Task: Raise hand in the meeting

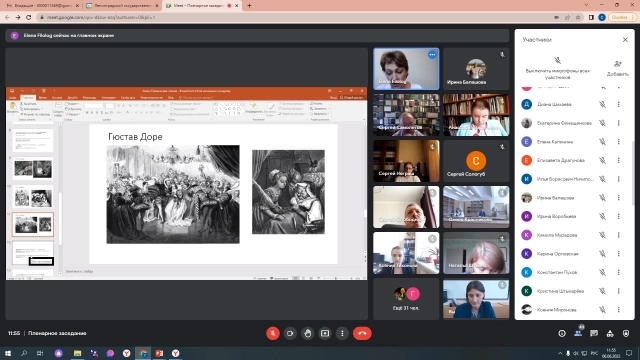Action: (307, 333)
